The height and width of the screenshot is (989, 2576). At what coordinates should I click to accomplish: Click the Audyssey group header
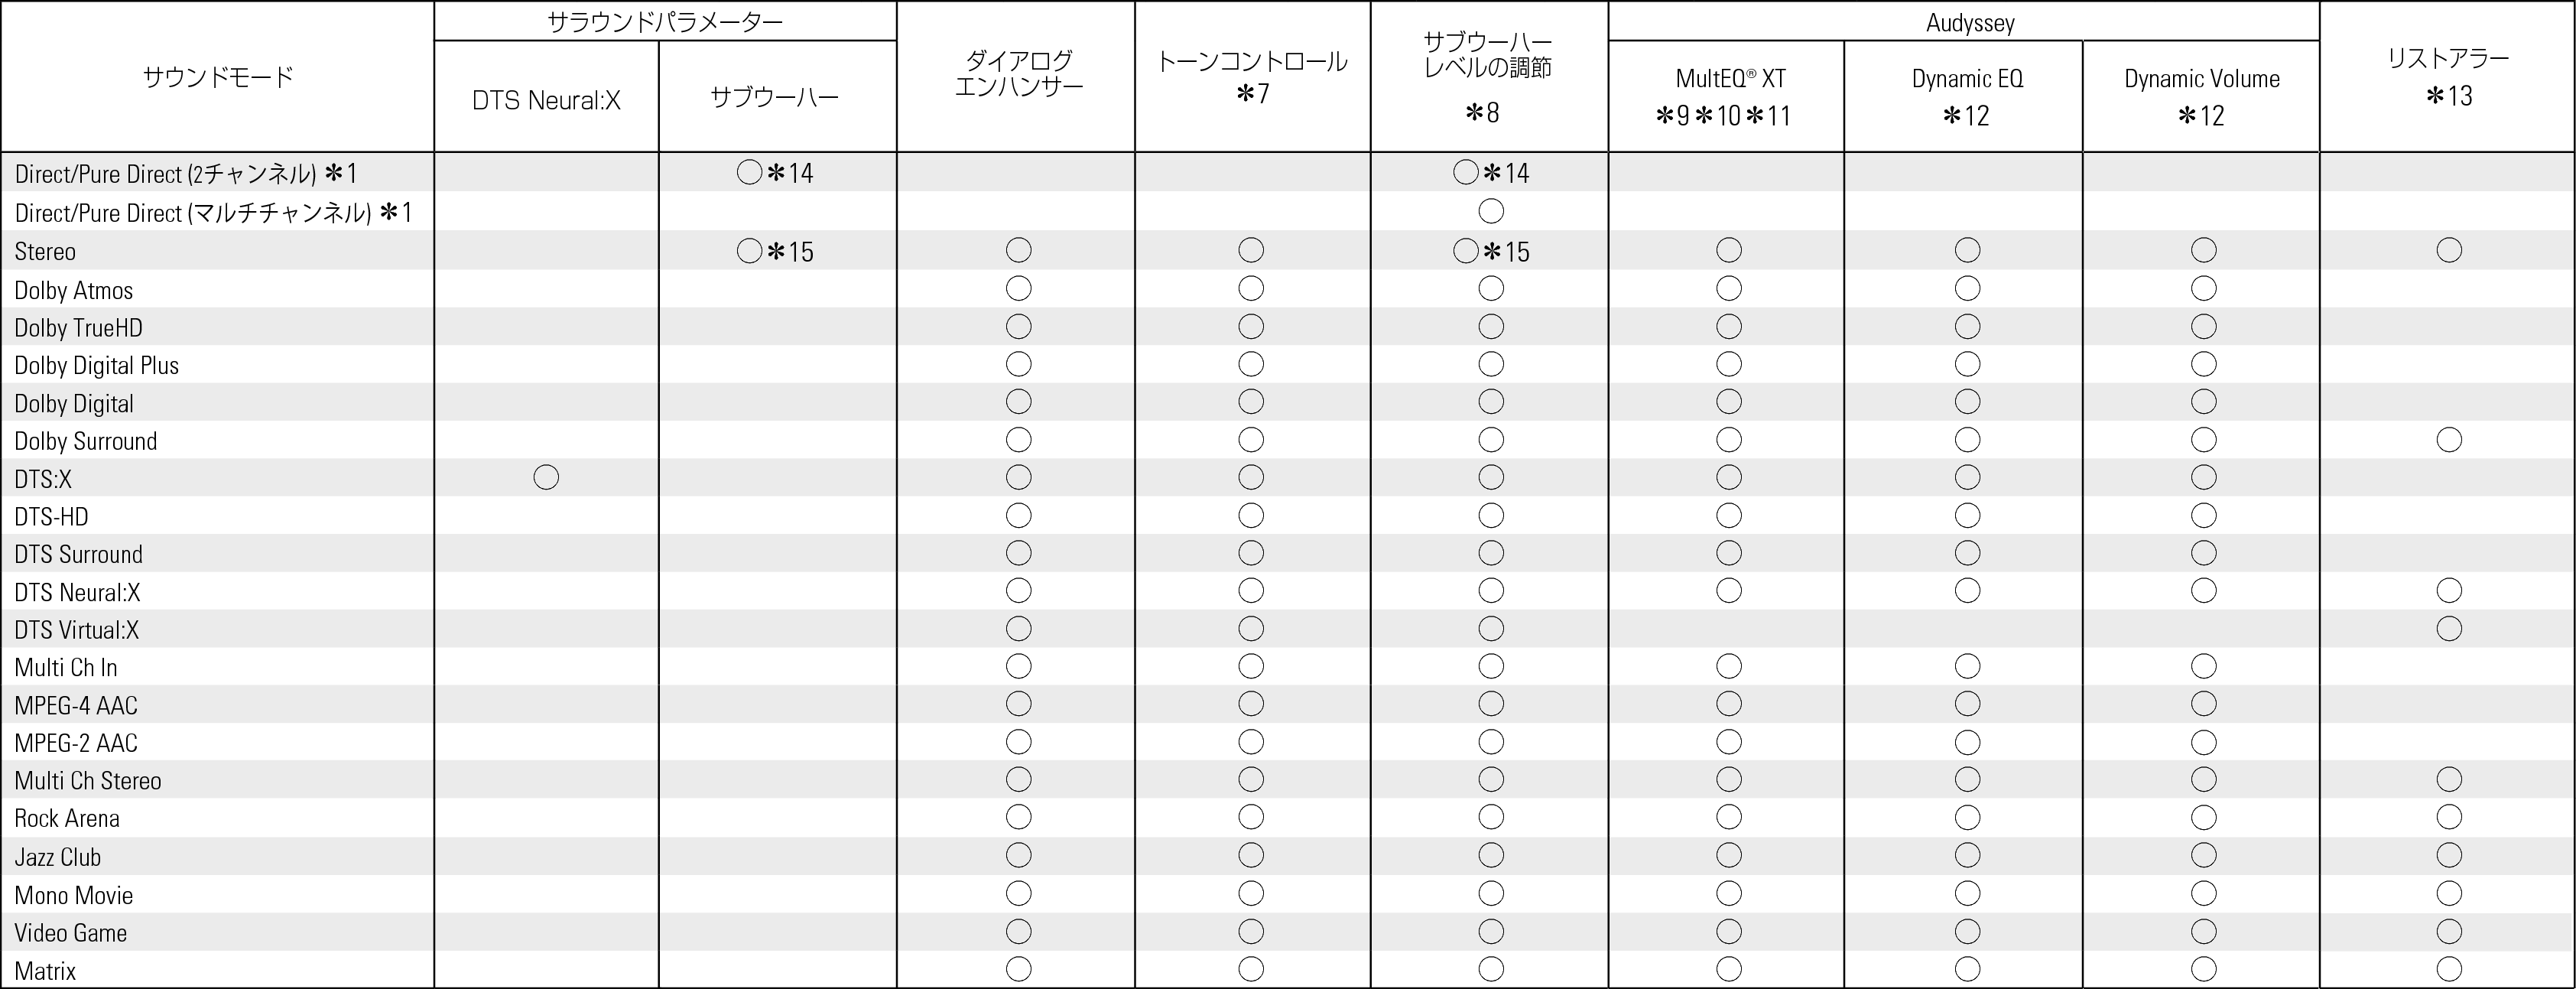(1969, 22)
